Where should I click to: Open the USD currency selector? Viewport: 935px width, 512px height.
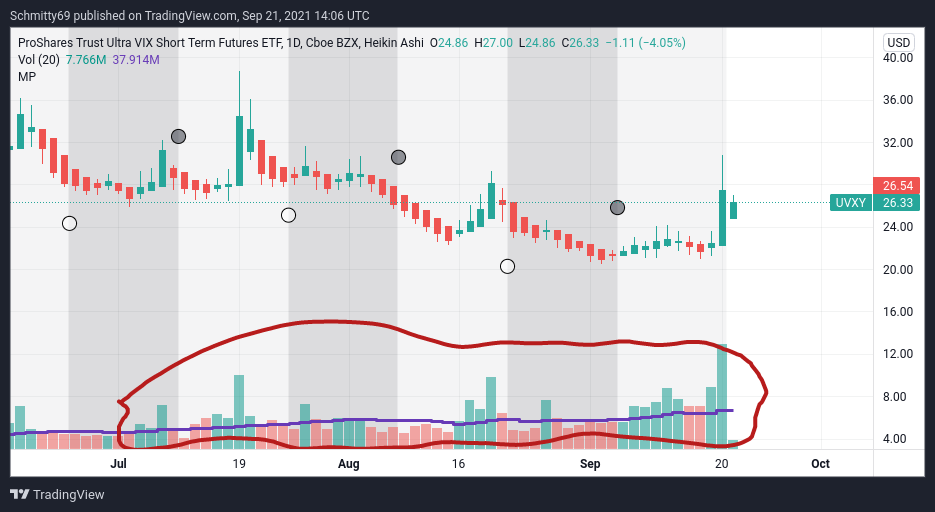point(899,42)
